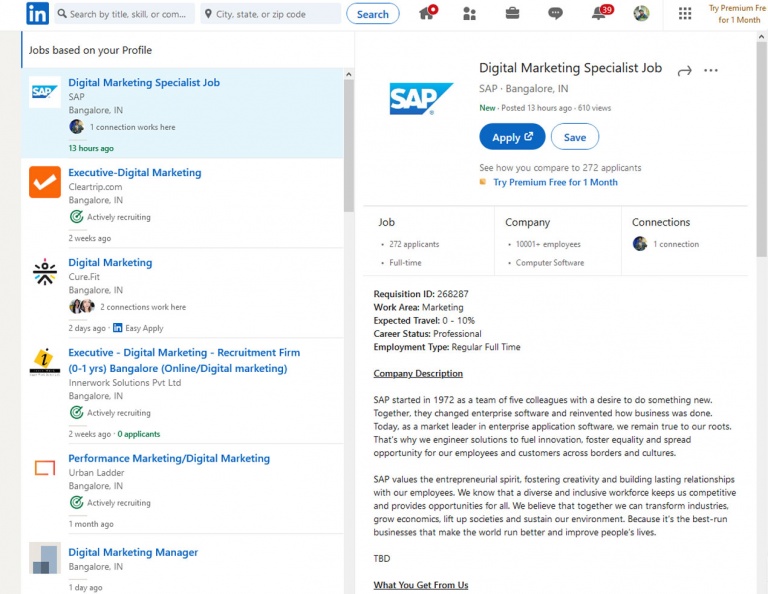Open the Jobs briefcase icon
Screen dimensions: 768x594
(x=512, y=13)
